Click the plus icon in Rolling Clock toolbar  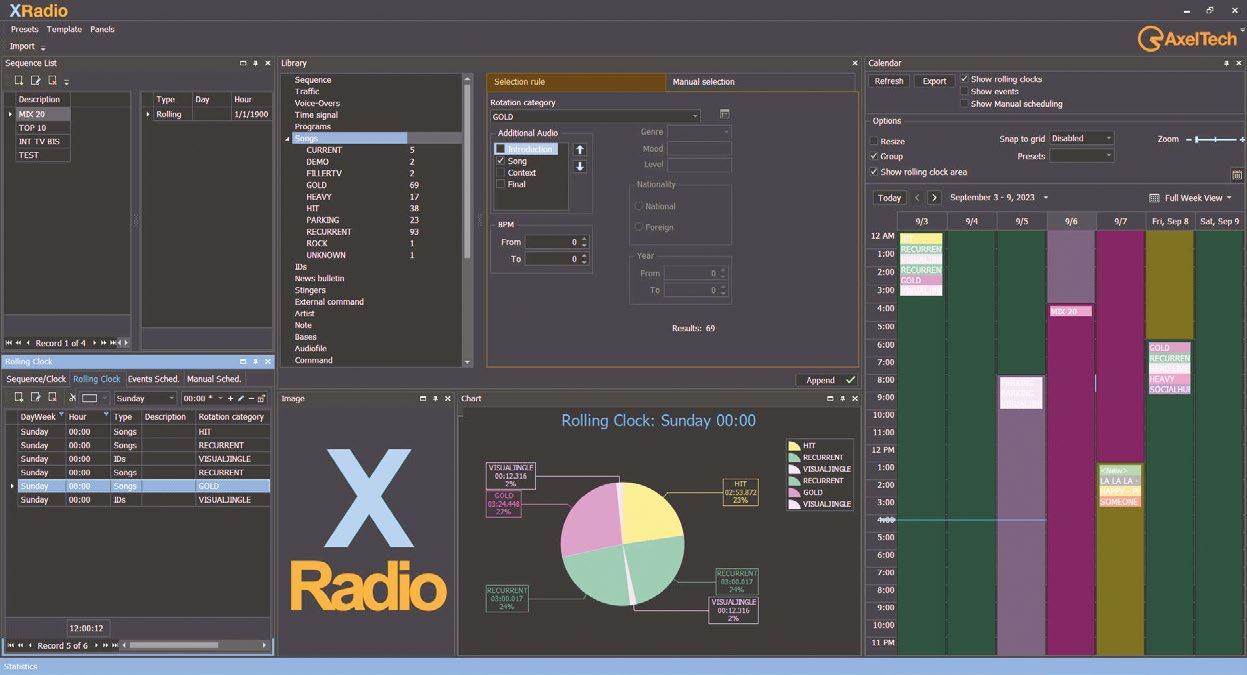(x=230, y=398)
